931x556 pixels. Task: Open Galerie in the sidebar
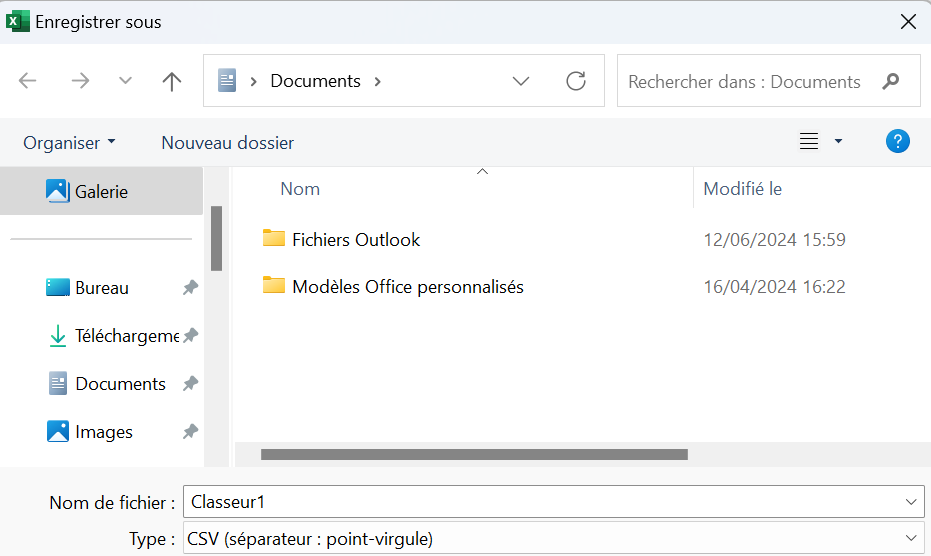point(100,191)
